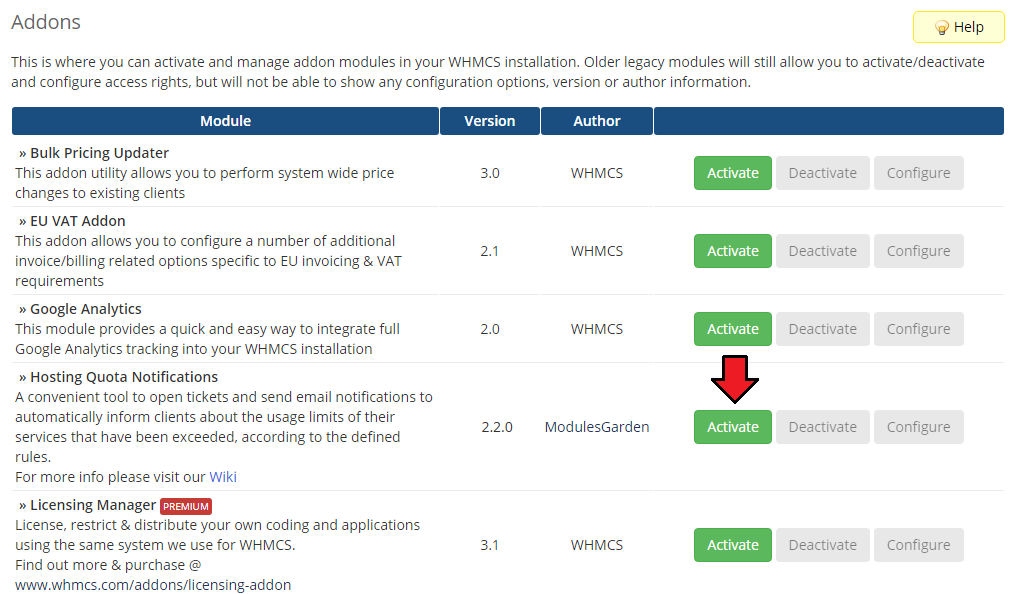The image size is (1017, 594).
Task: Activate Hosting Quota Notifications module
Action: [732, 427]
